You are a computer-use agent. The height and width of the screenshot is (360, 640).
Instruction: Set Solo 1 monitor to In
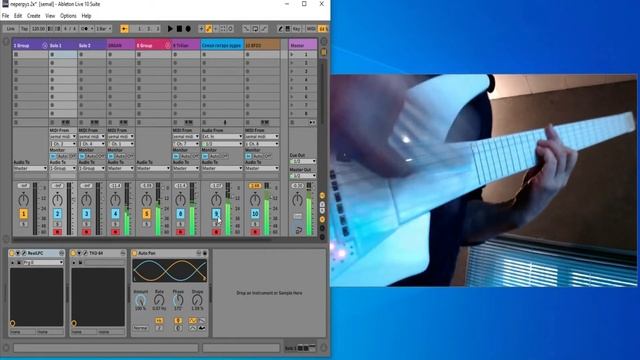(x=53, y=156)
